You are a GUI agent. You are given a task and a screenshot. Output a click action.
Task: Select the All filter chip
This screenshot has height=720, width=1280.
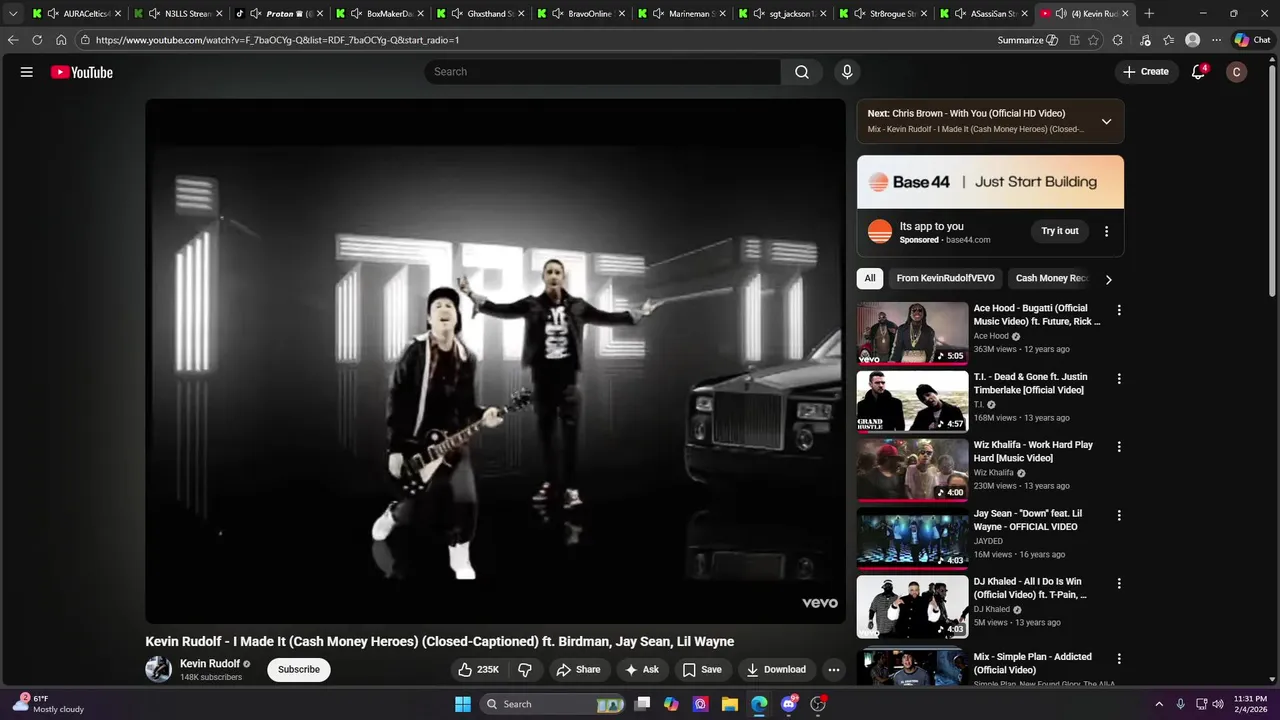pyautogui.click(x=870, y=279)
